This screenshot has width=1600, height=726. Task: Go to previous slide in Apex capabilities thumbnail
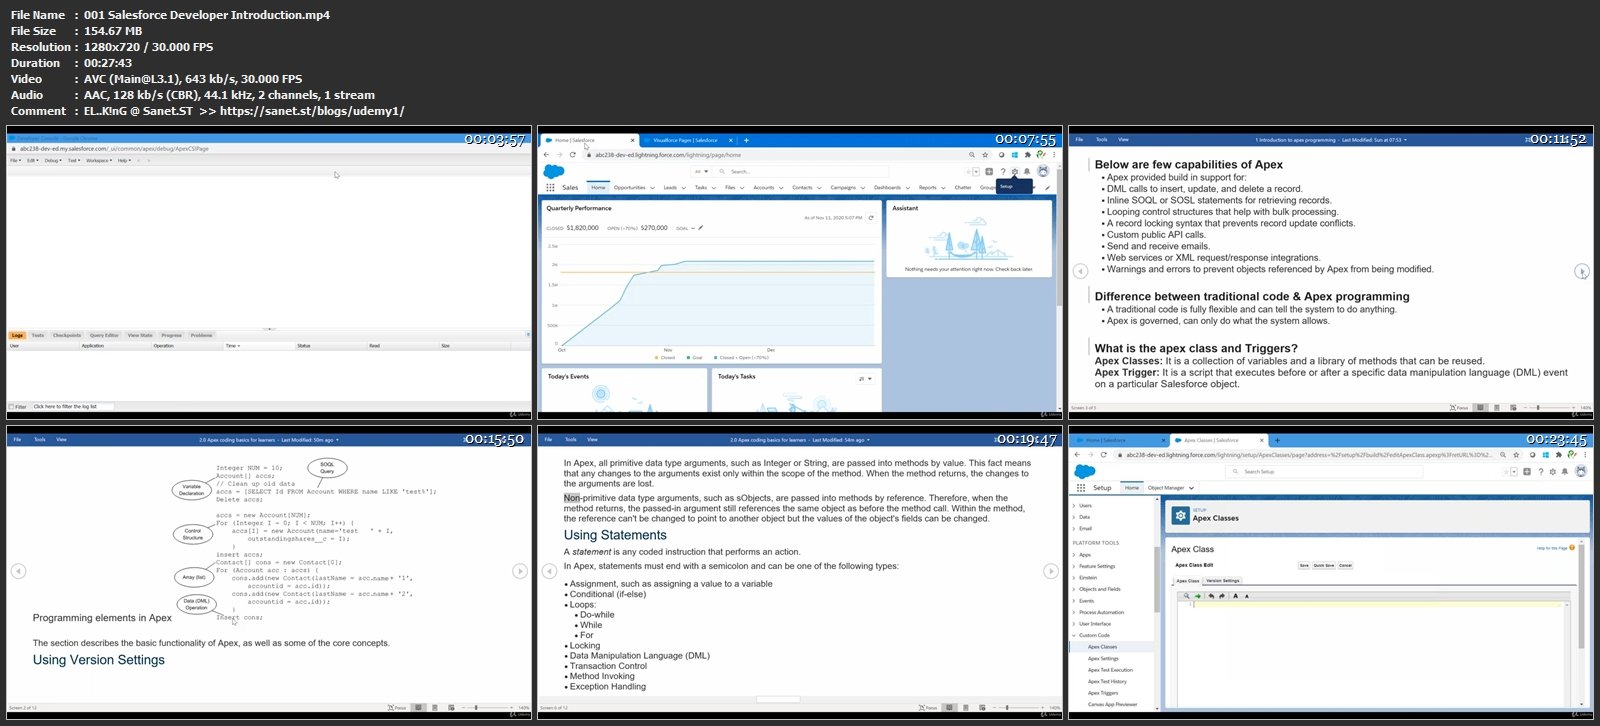(x=1080, y=271)
